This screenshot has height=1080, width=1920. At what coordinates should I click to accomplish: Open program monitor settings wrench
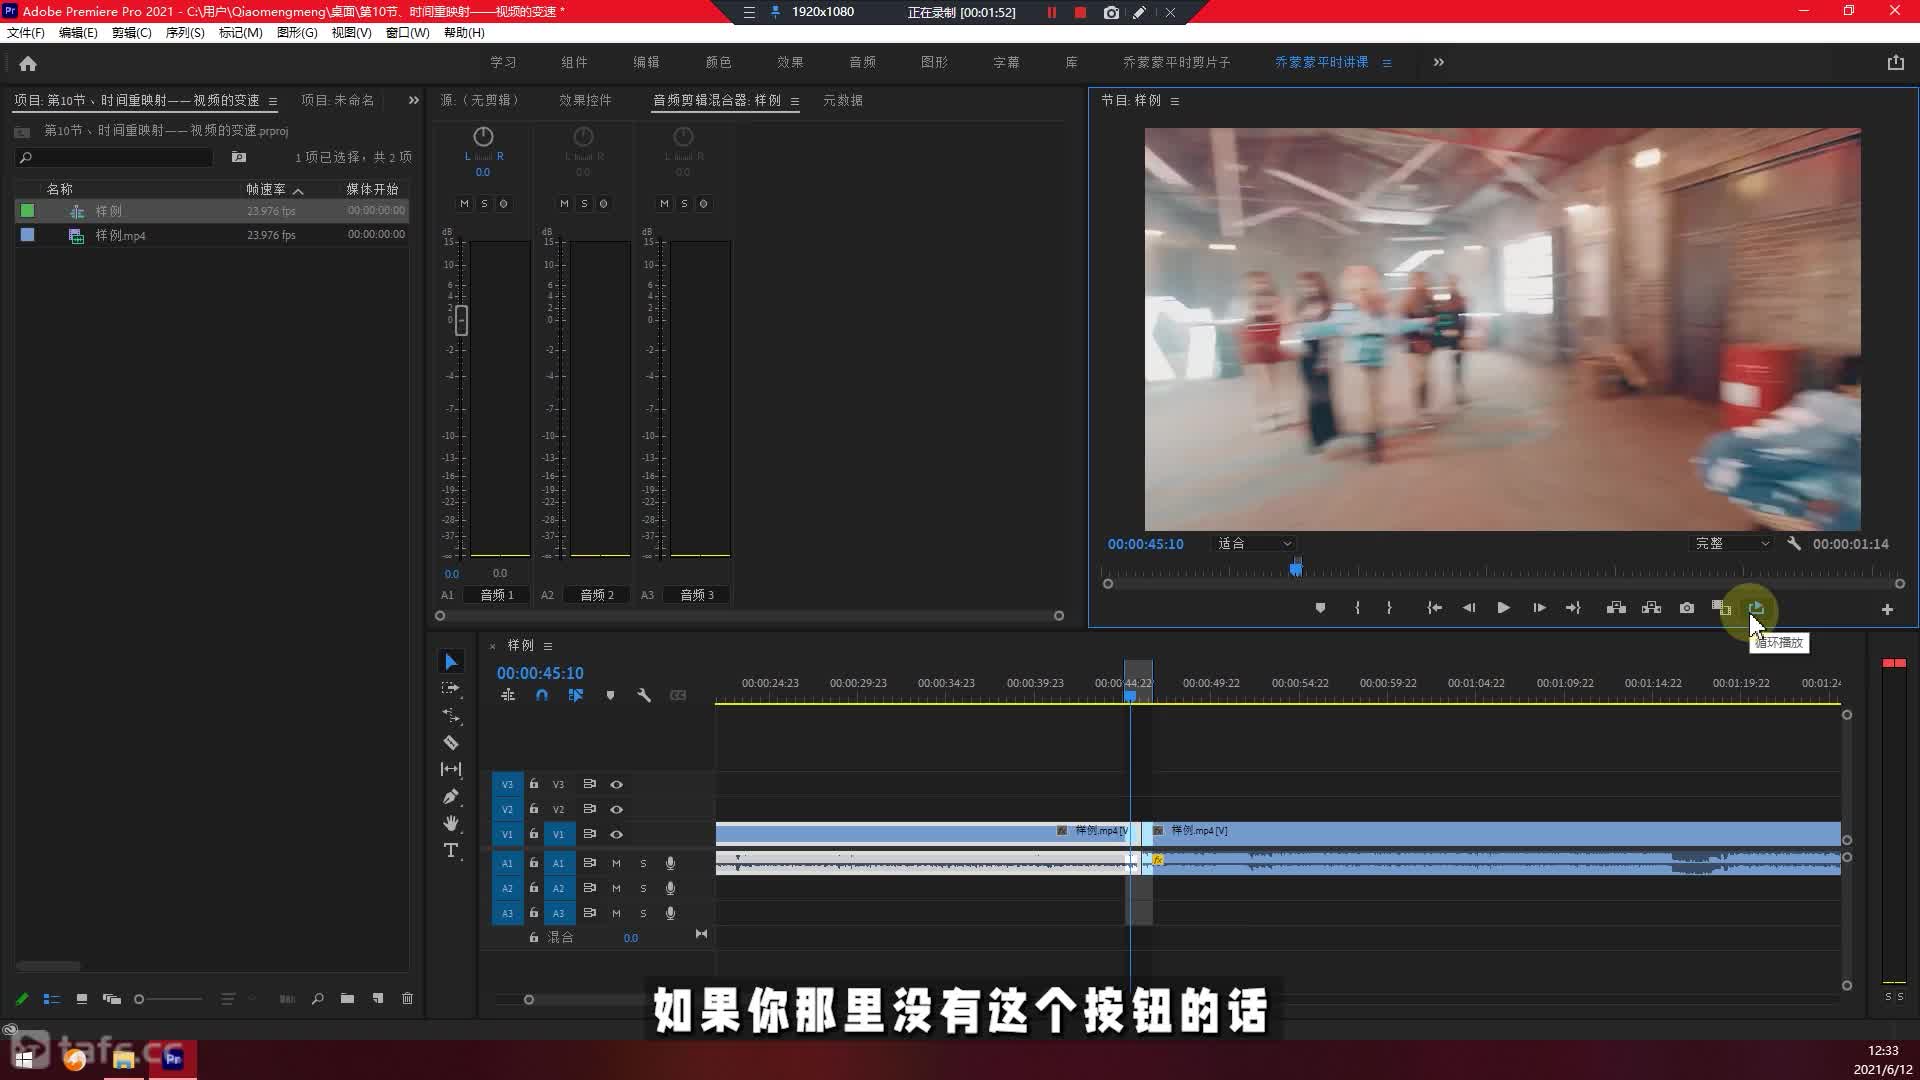pos(1794,544)
